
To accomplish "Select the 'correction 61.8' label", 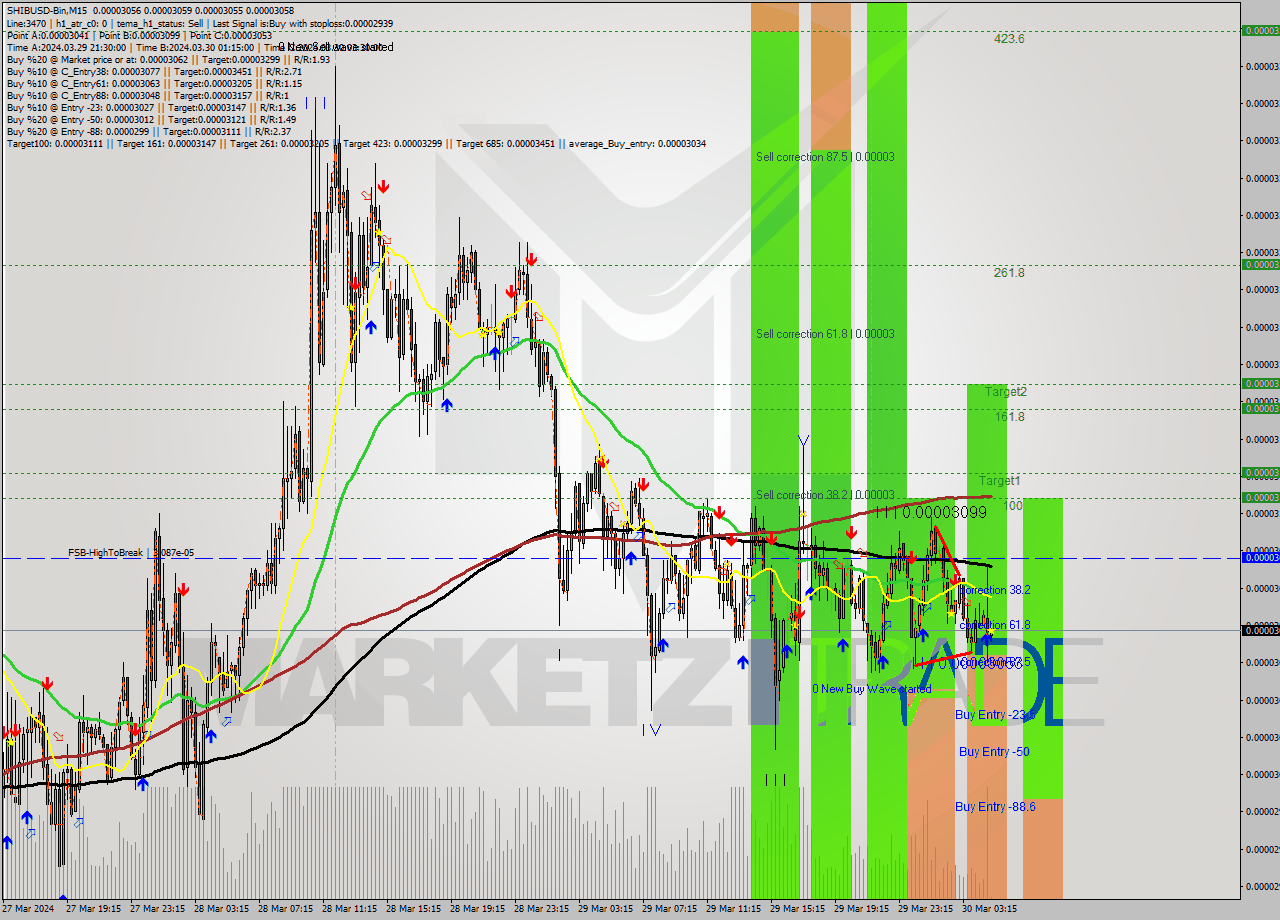I will pyautogui.click(x=994, y=625).
